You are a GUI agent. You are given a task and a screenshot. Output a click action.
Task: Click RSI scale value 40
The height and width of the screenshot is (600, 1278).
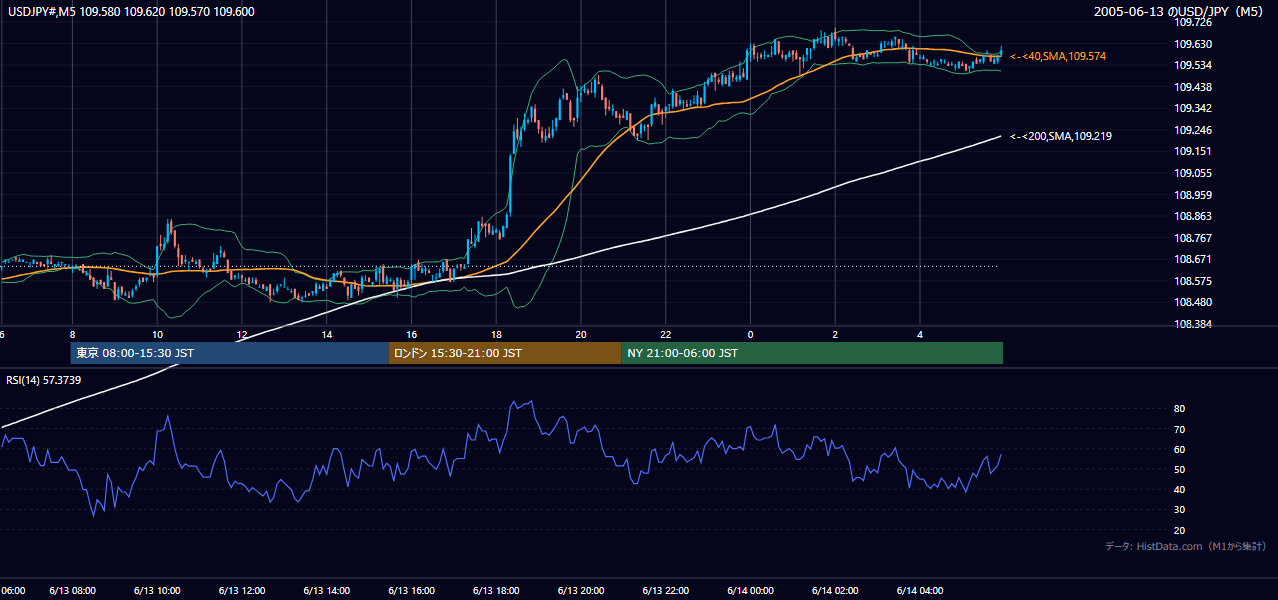click(1180, 489)
